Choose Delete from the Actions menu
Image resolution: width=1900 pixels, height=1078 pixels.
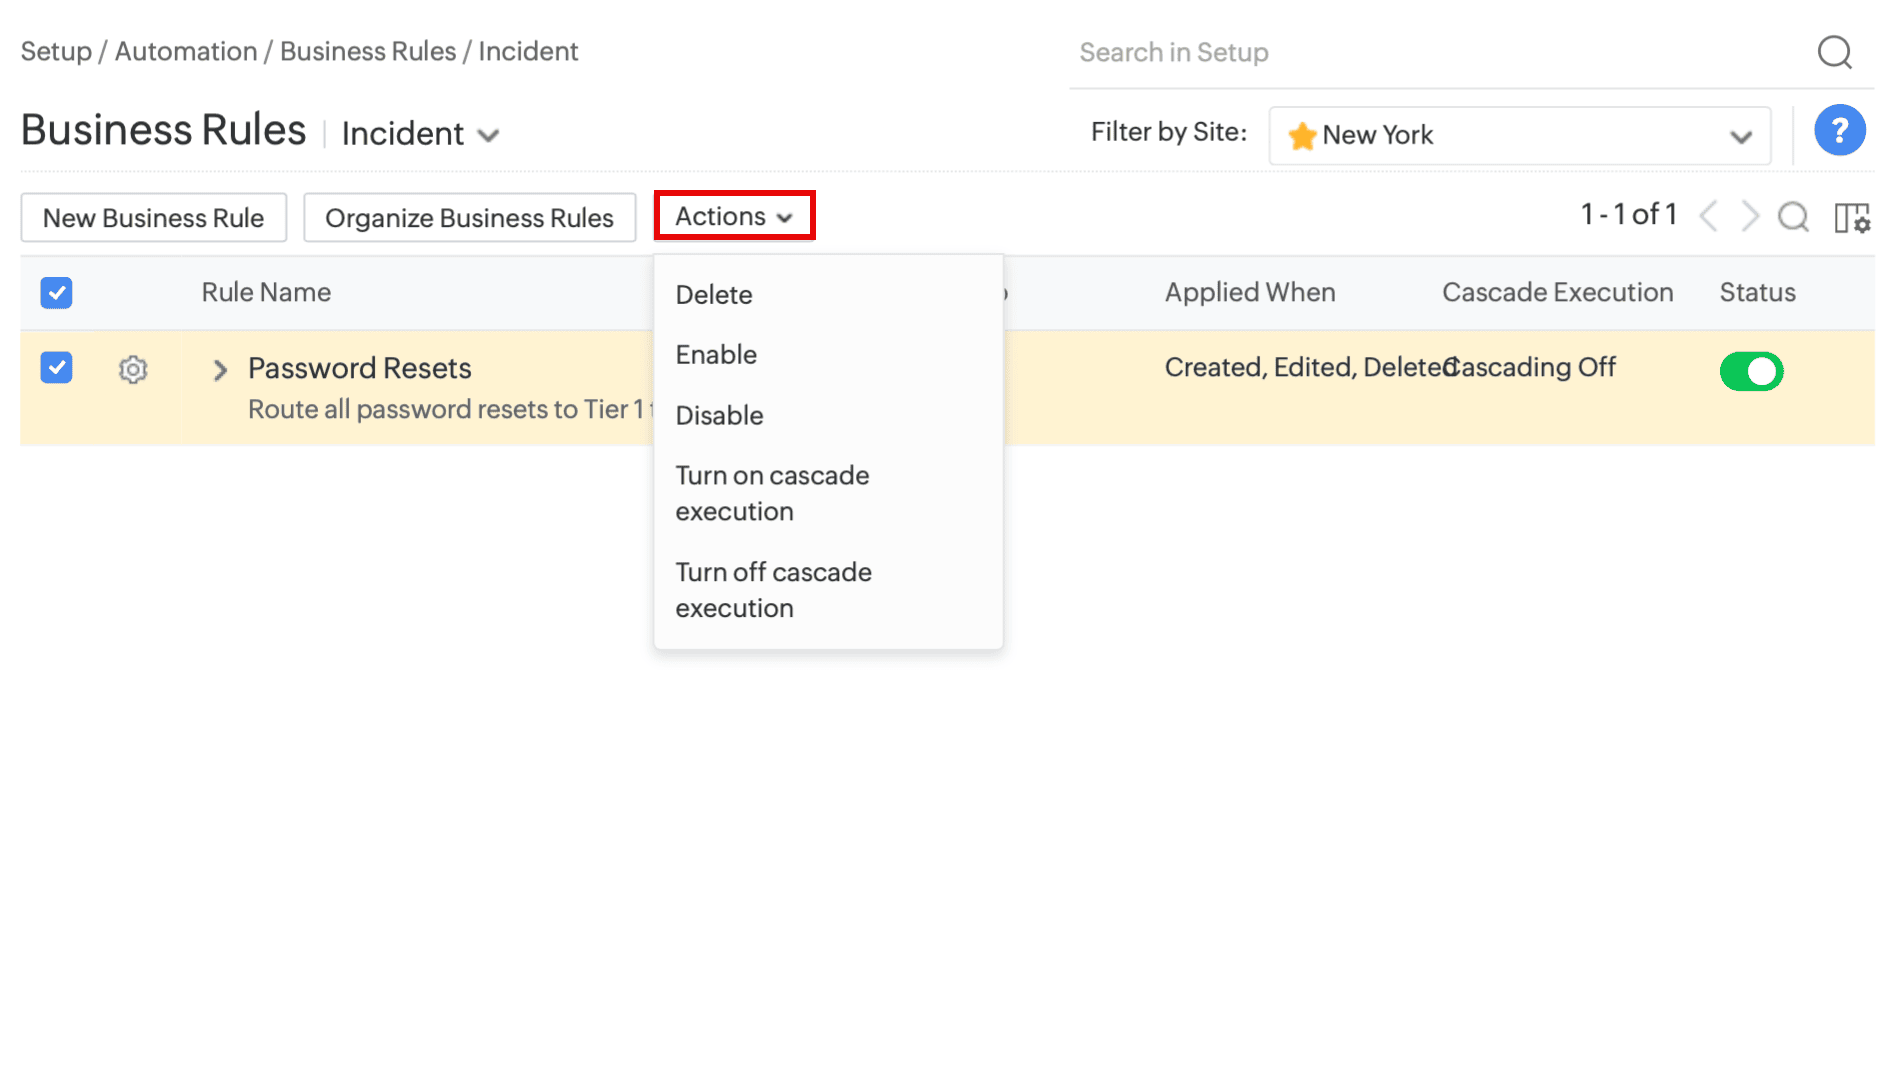[x=714, y=295]
